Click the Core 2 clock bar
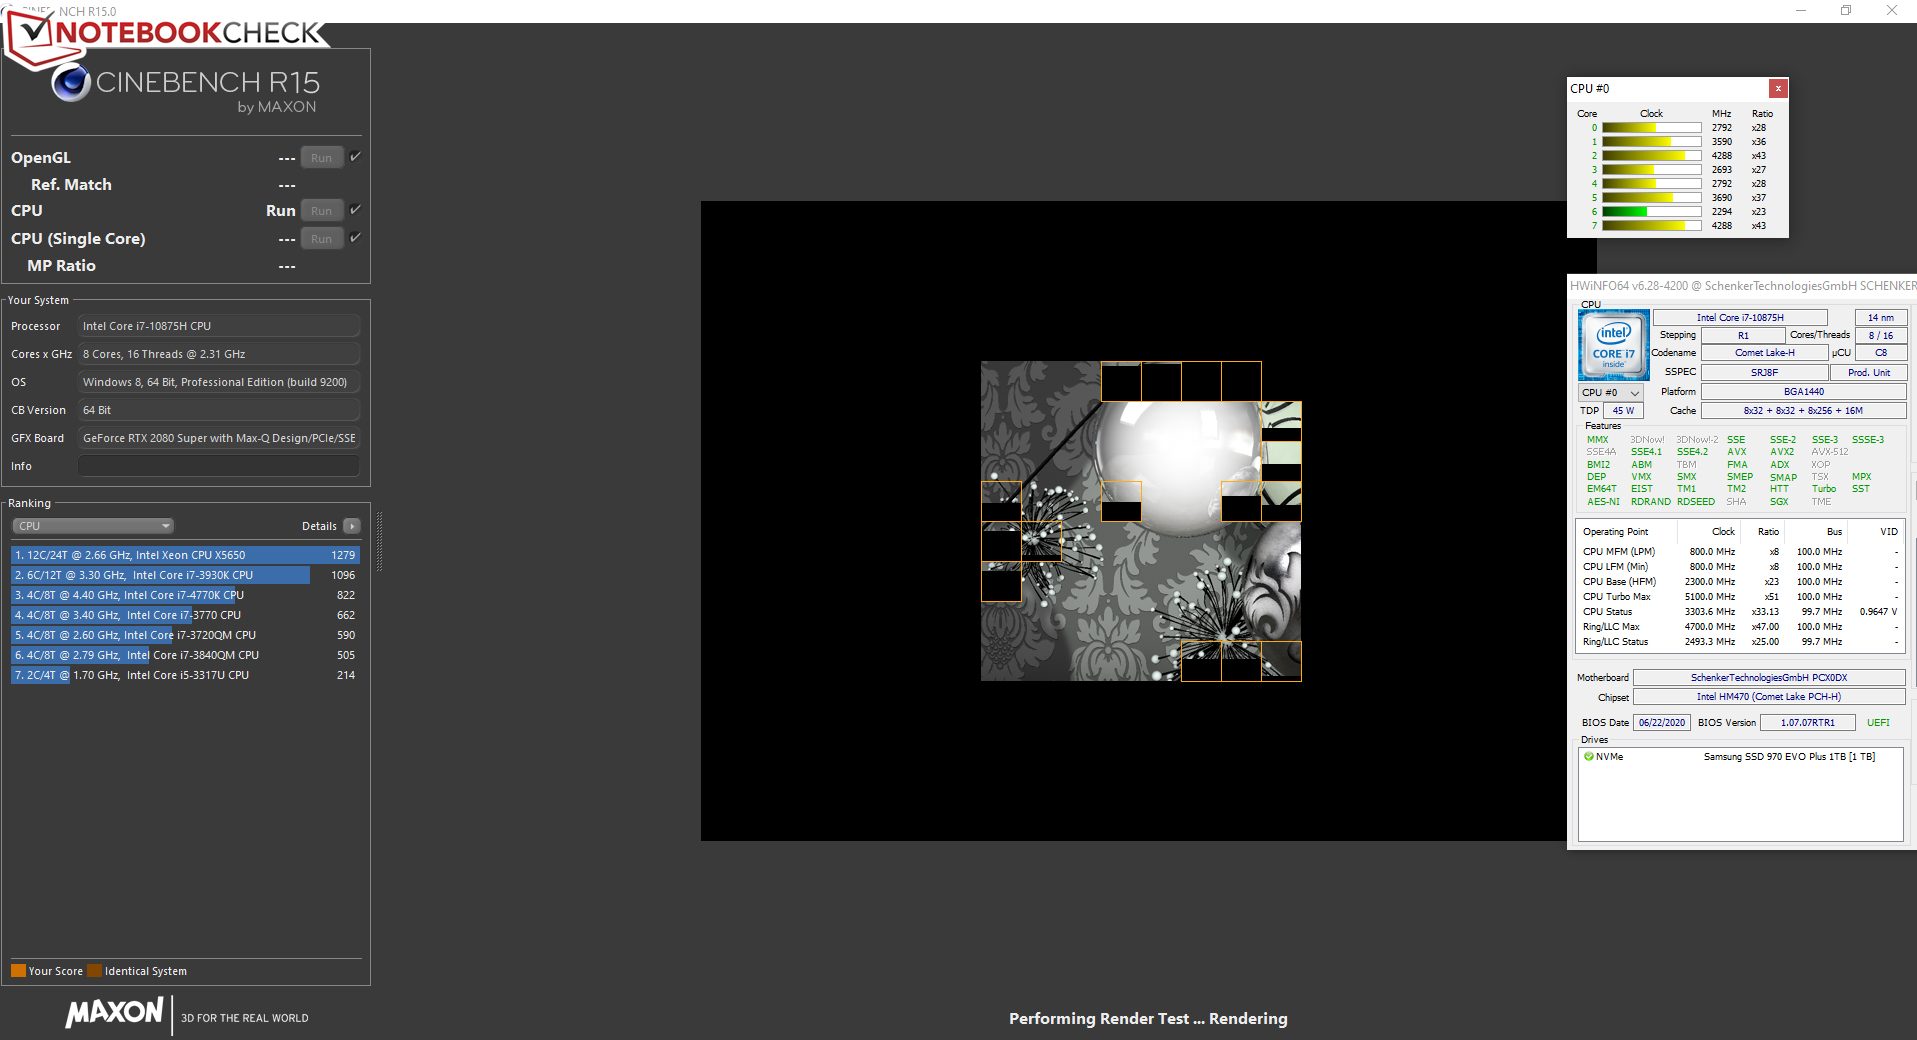Screen dimensions: 1917x1040 [1651, 156]
